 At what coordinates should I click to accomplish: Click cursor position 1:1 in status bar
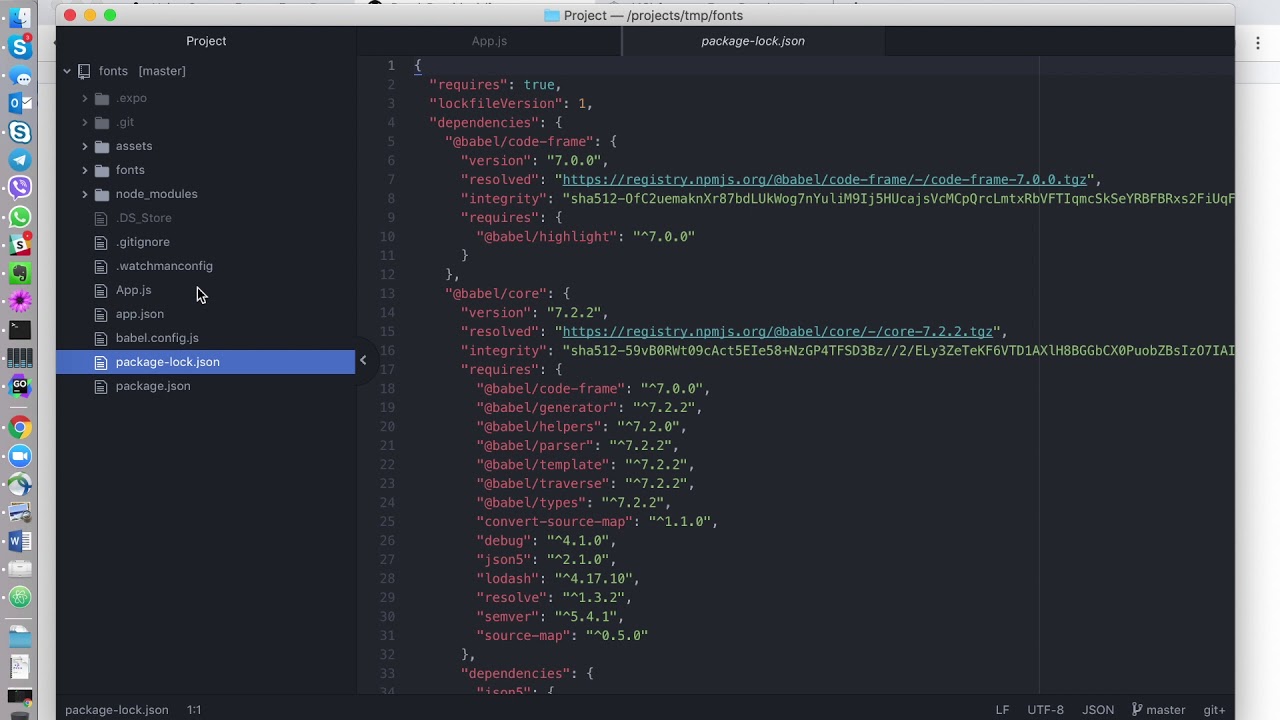coord(194,710)
